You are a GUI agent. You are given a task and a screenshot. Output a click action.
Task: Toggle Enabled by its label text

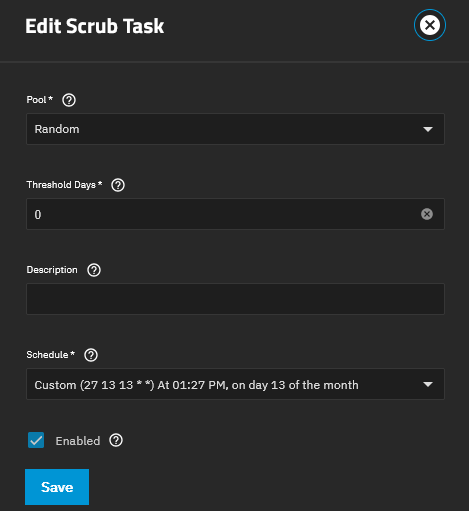78,441
